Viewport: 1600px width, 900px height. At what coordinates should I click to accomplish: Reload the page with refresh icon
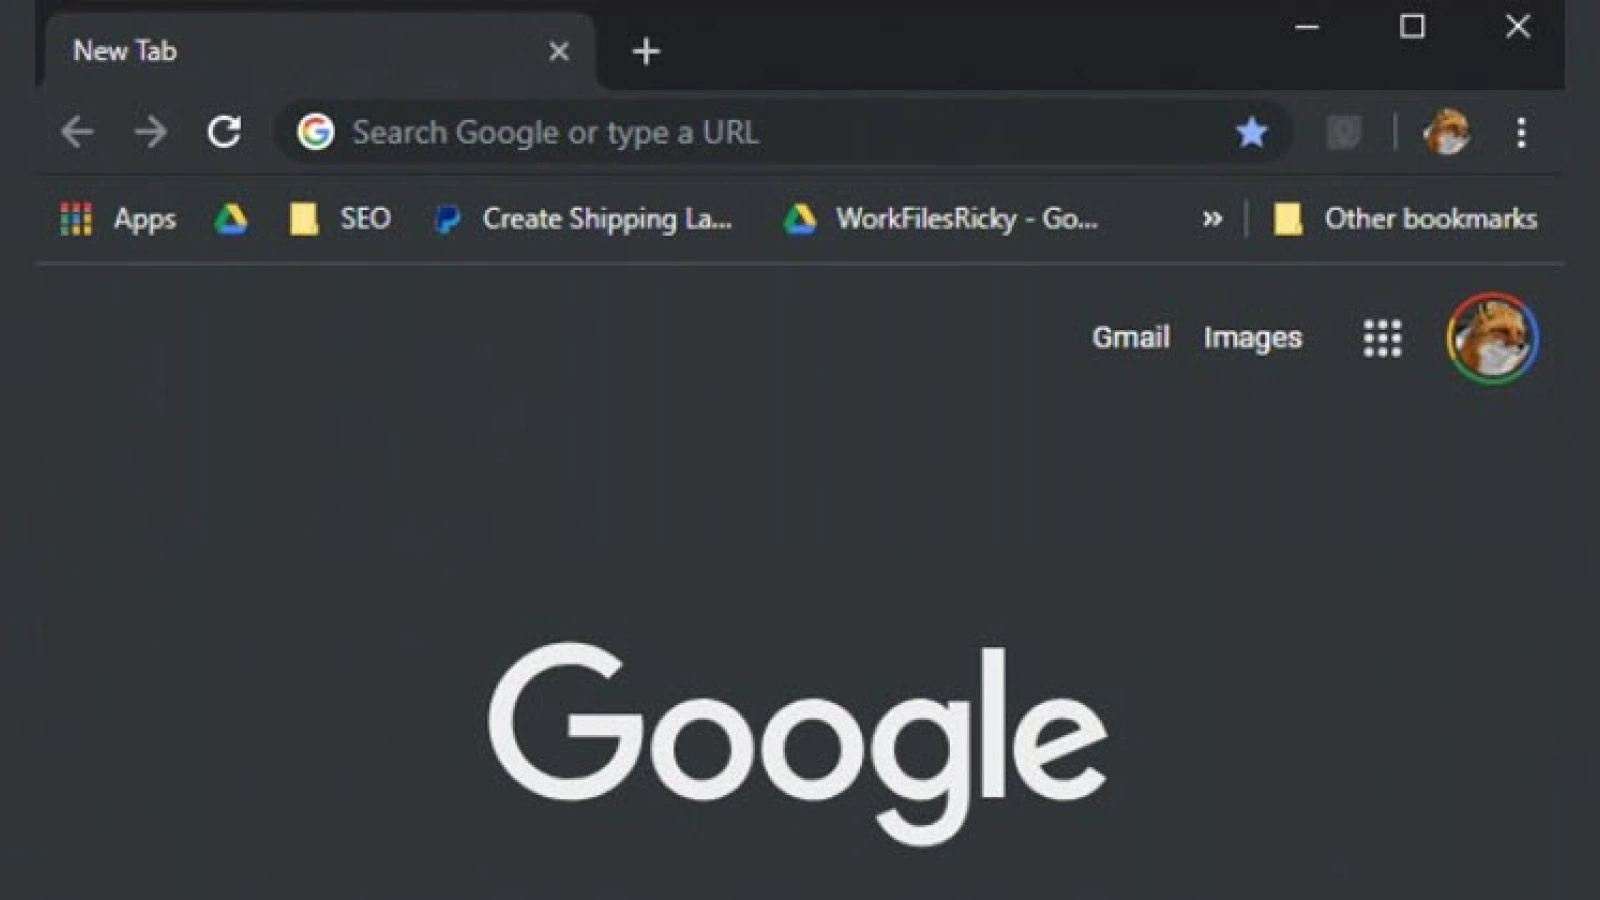tap(224, 132)
